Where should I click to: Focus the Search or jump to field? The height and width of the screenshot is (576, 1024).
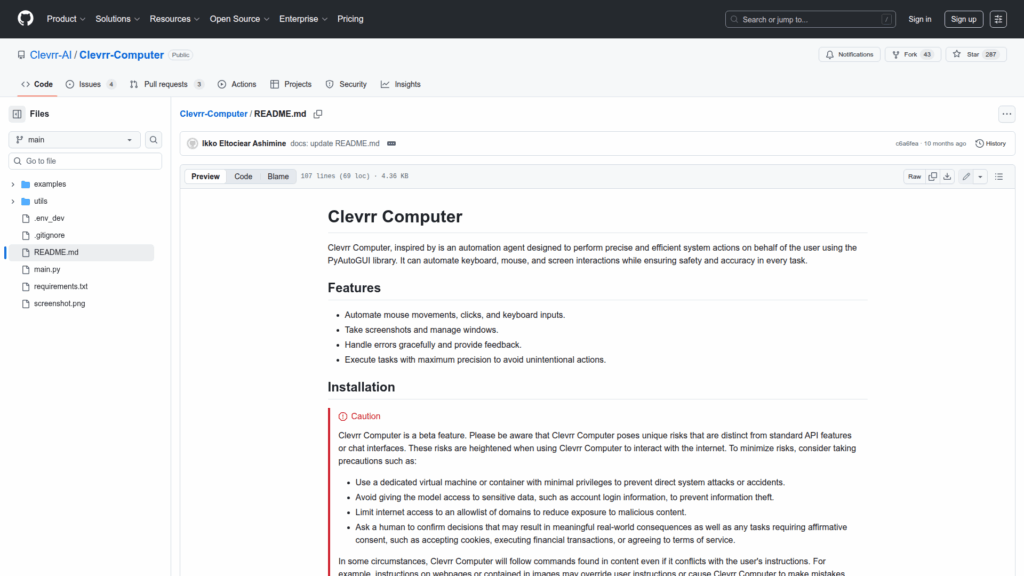click(x=810, y=19)
